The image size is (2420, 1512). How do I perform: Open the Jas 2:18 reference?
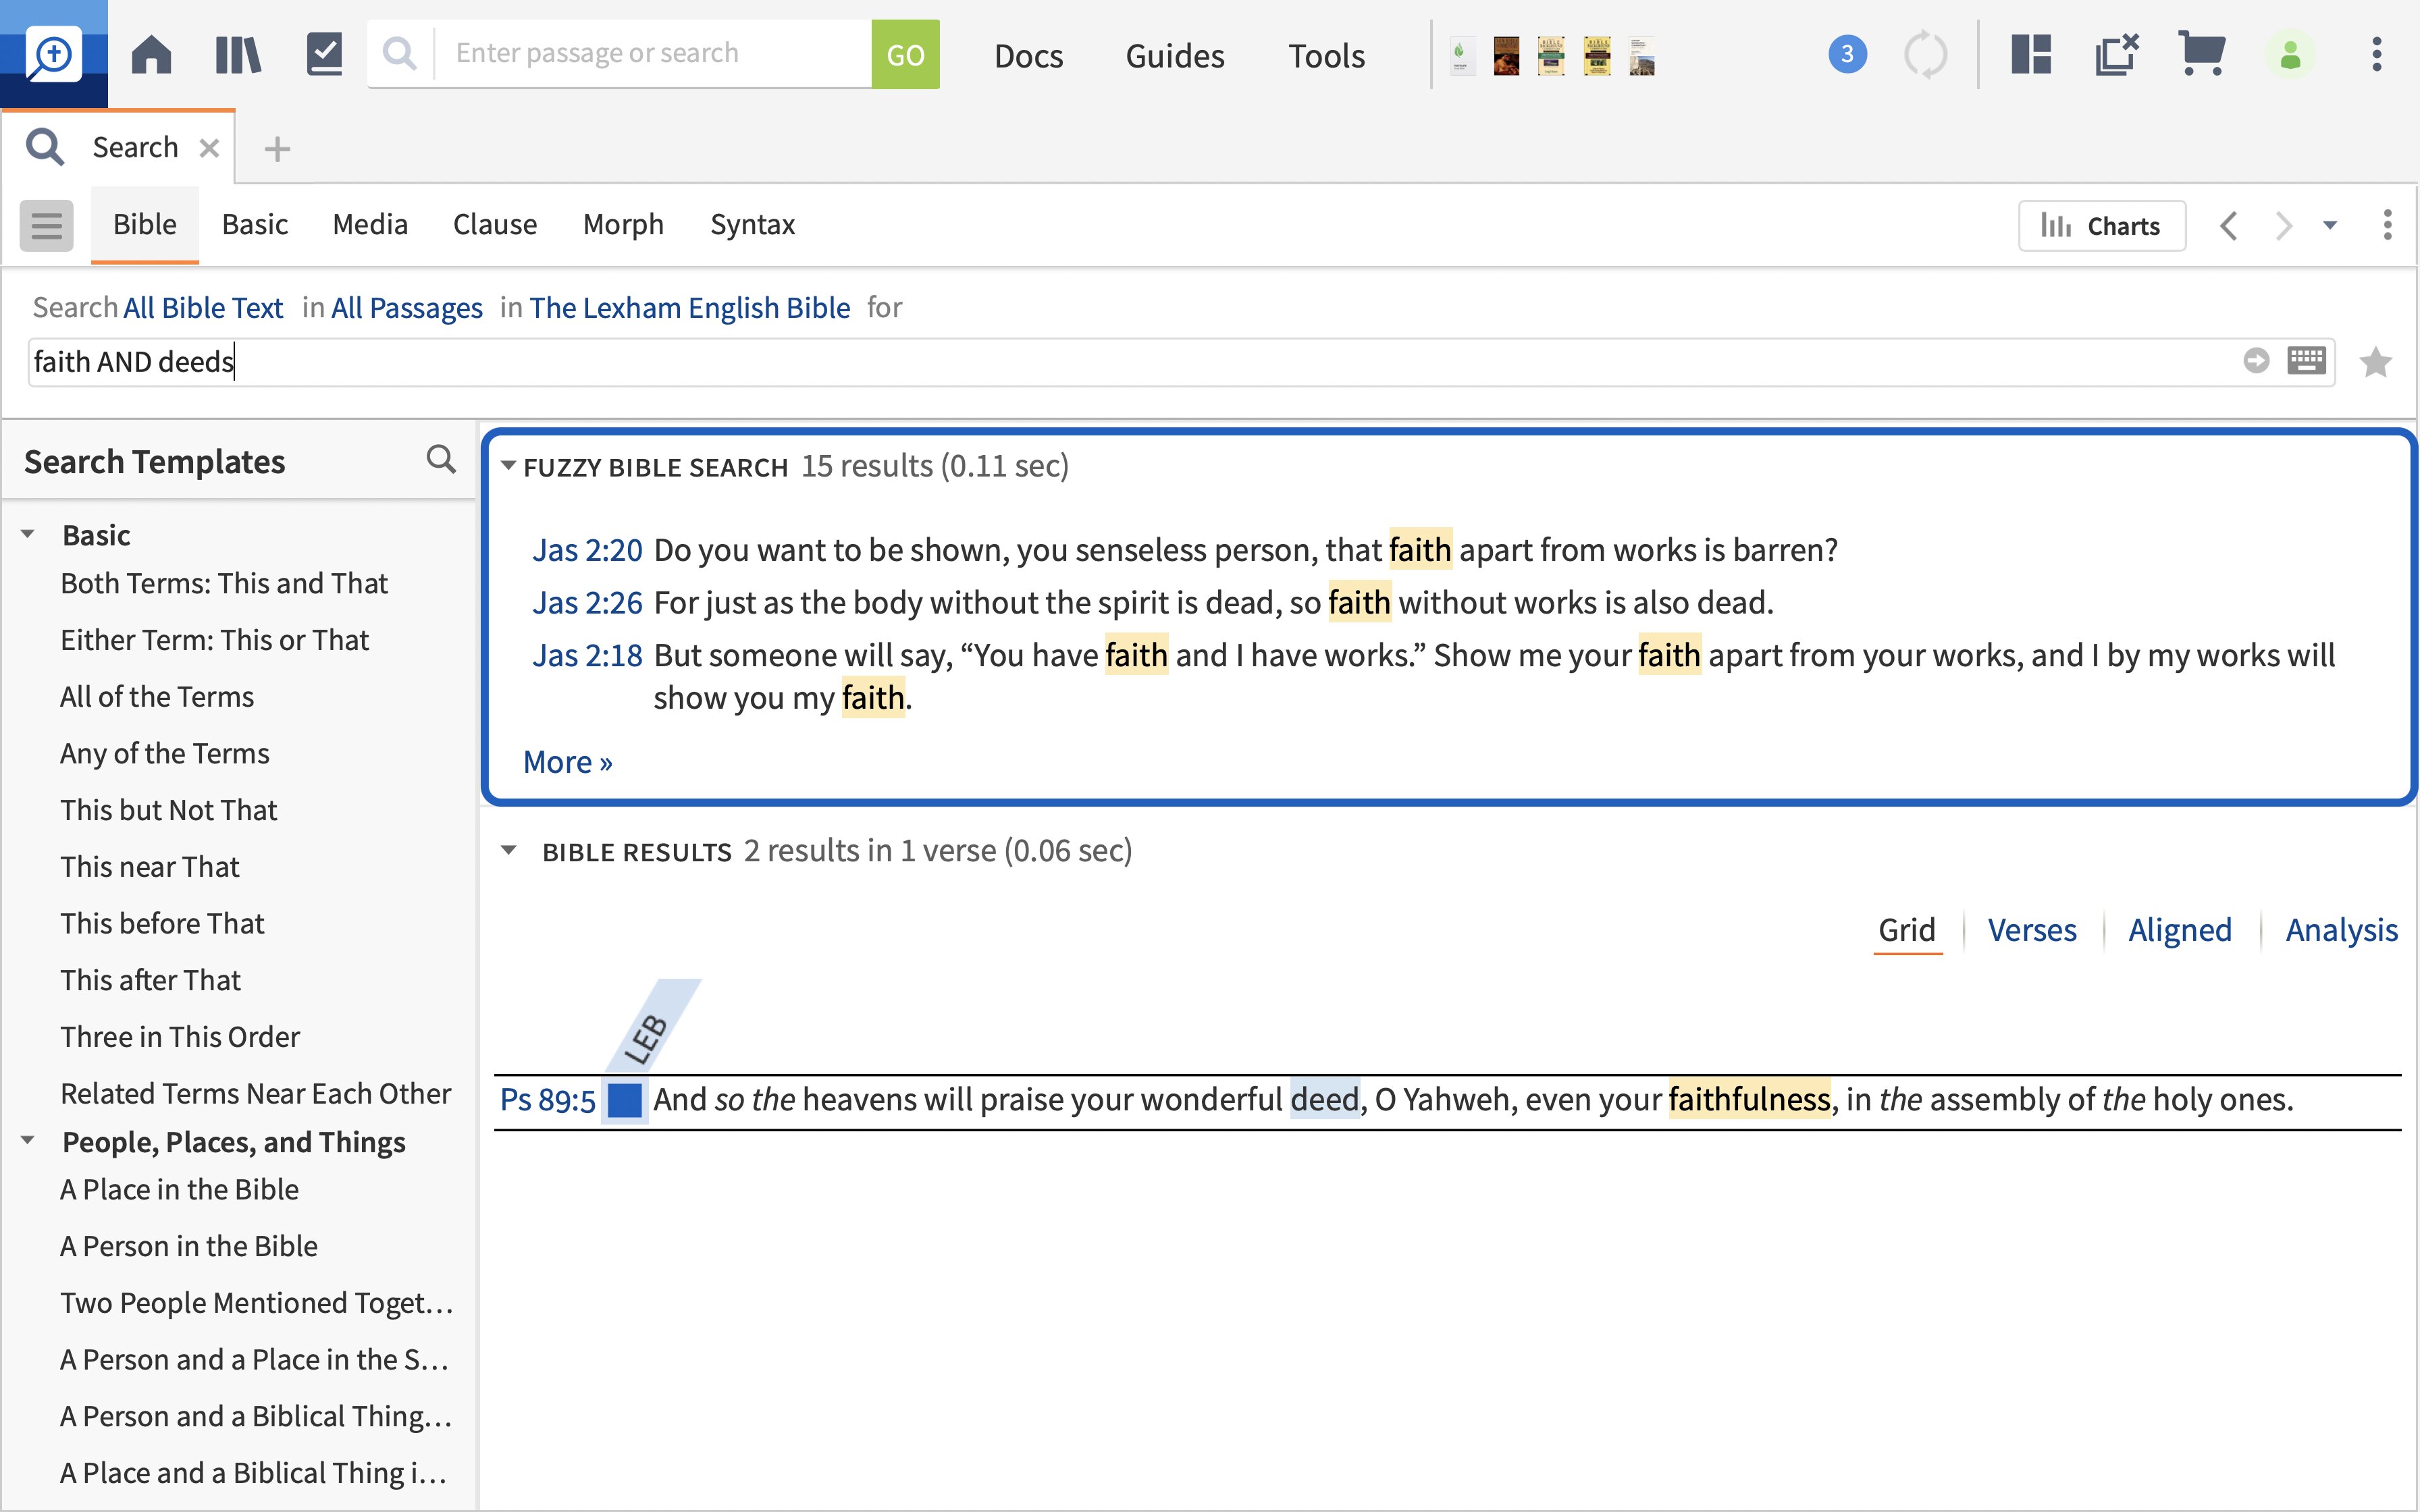[588, 656]
